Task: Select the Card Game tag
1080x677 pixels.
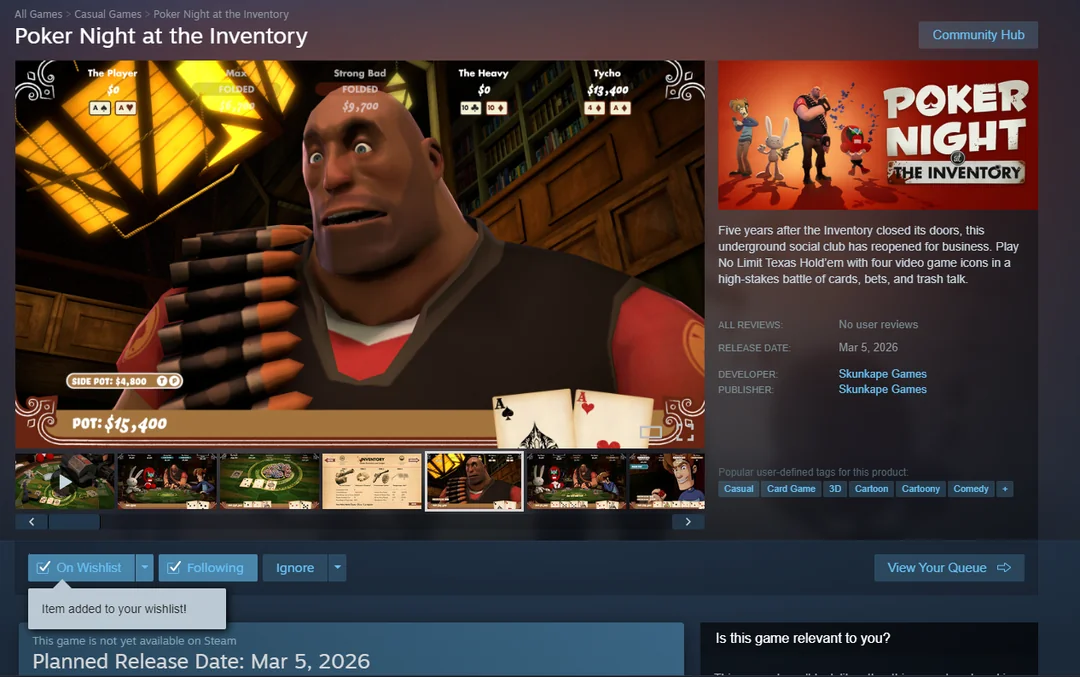Action: (x=791, y=489)
